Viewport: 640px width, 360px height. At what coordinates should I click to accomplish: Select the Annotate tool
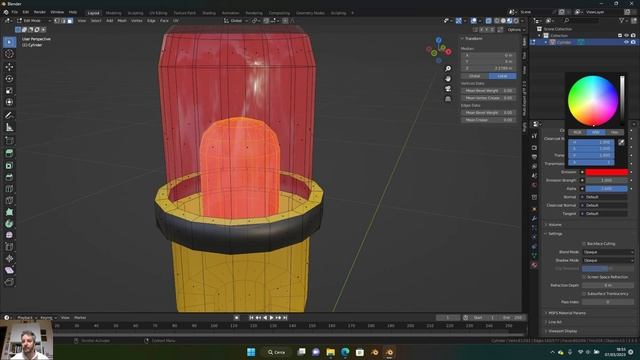point(9,116)
